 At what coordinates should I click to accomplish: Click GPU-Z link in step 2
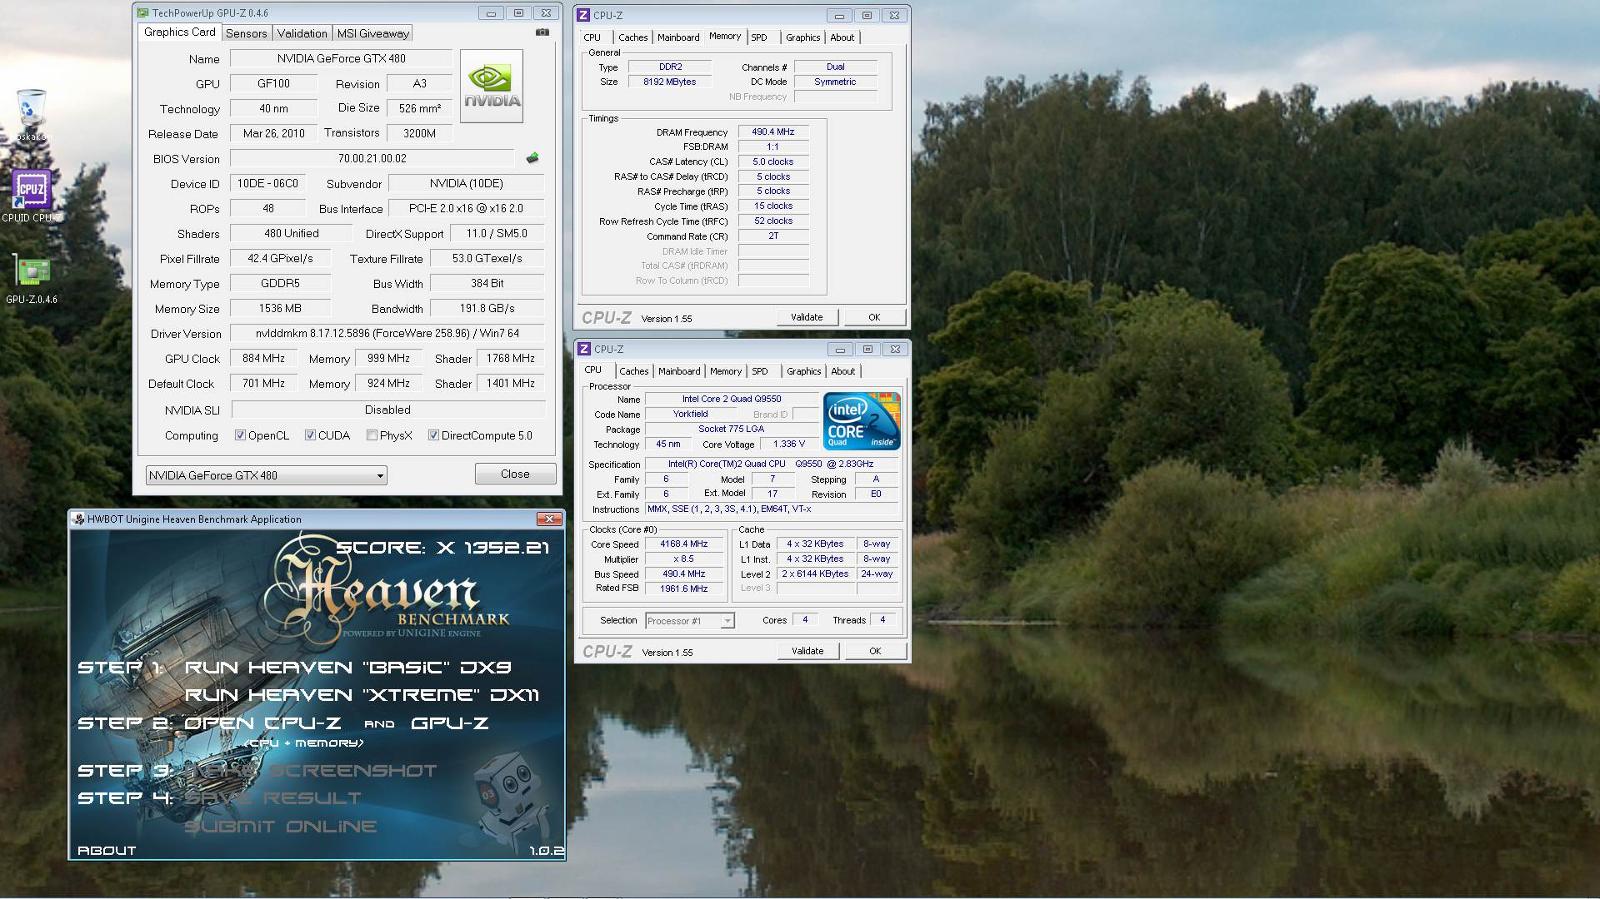pos(450,723)
